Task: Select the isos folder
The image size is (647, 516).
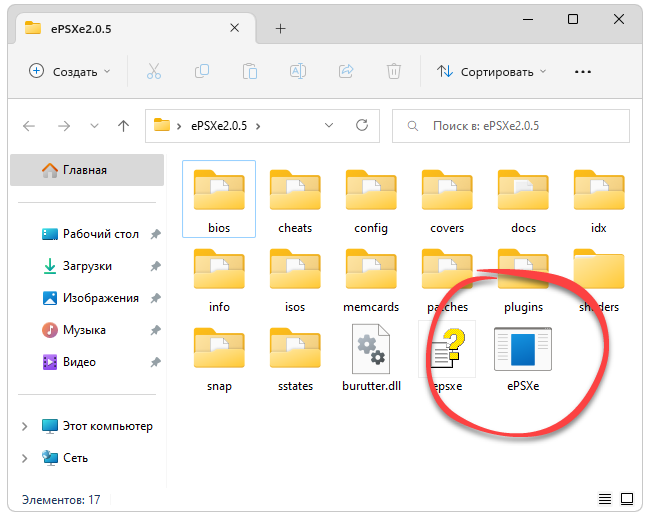Action: [x=295, y=279]
